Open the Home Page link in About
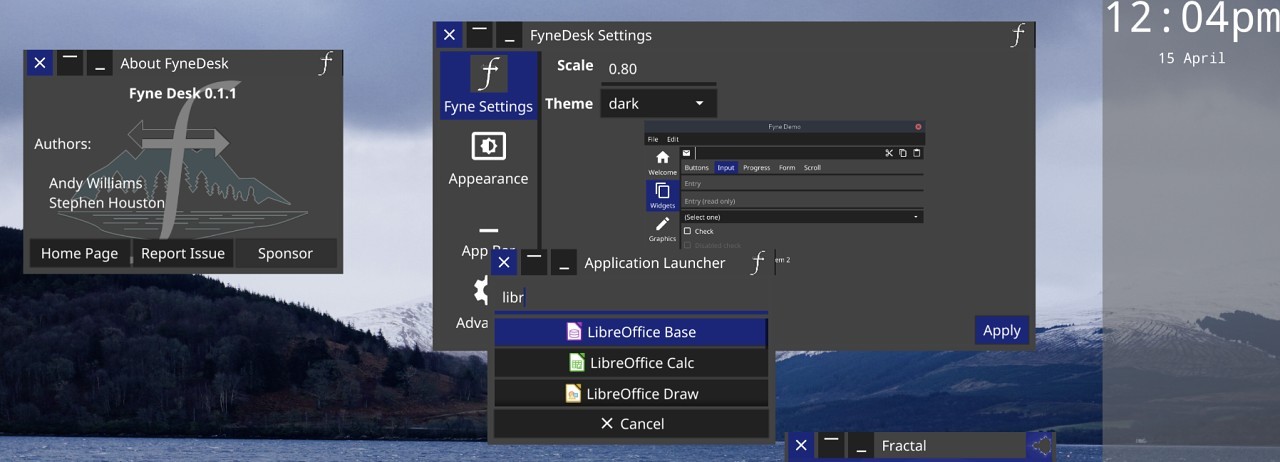The height and width of the screenshot is (462, 1280). (x=79, y=253)
